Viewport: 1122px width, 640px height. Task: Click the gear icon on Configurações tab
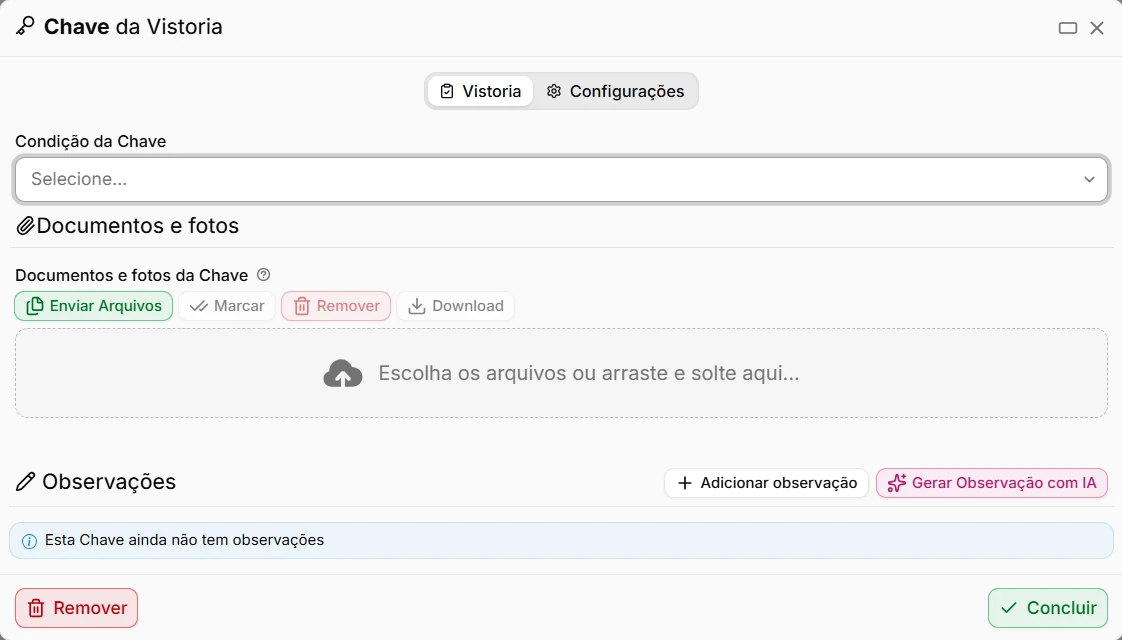click(554, 92)
